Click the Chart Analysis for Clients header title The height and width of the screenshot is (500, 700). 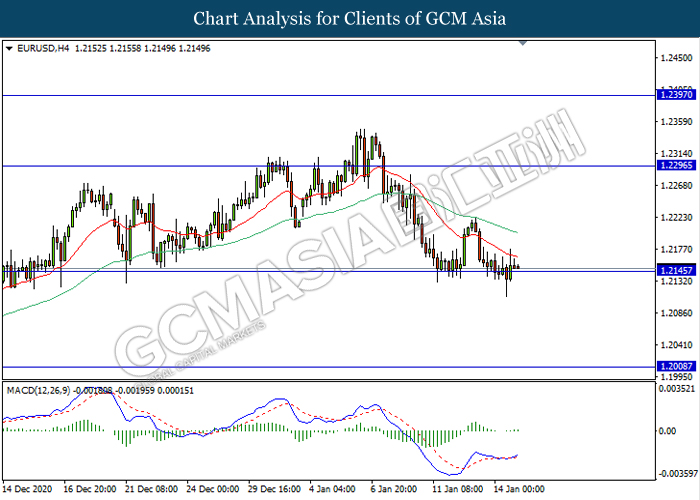pyautogui.click(x=350, y=19)
